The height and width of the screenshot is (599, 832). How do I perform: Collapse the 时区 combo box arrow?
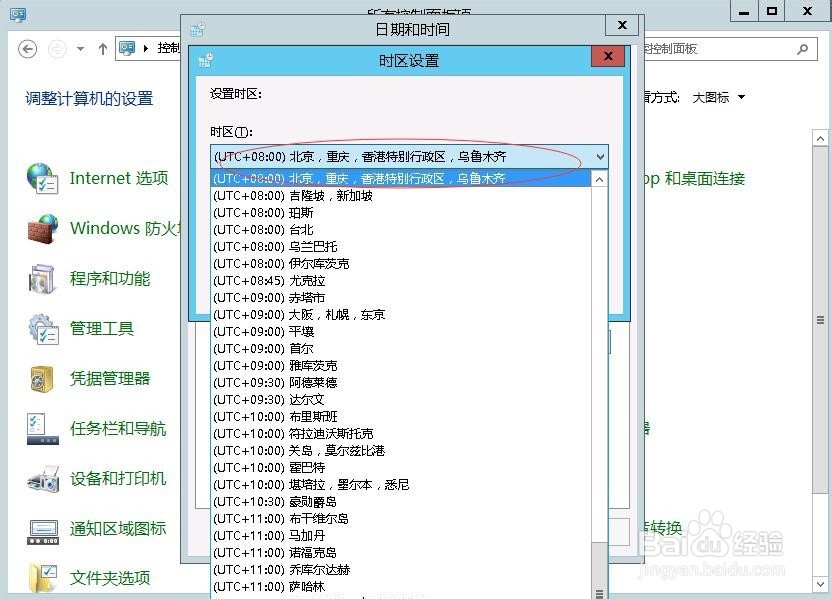pos(600,157)
